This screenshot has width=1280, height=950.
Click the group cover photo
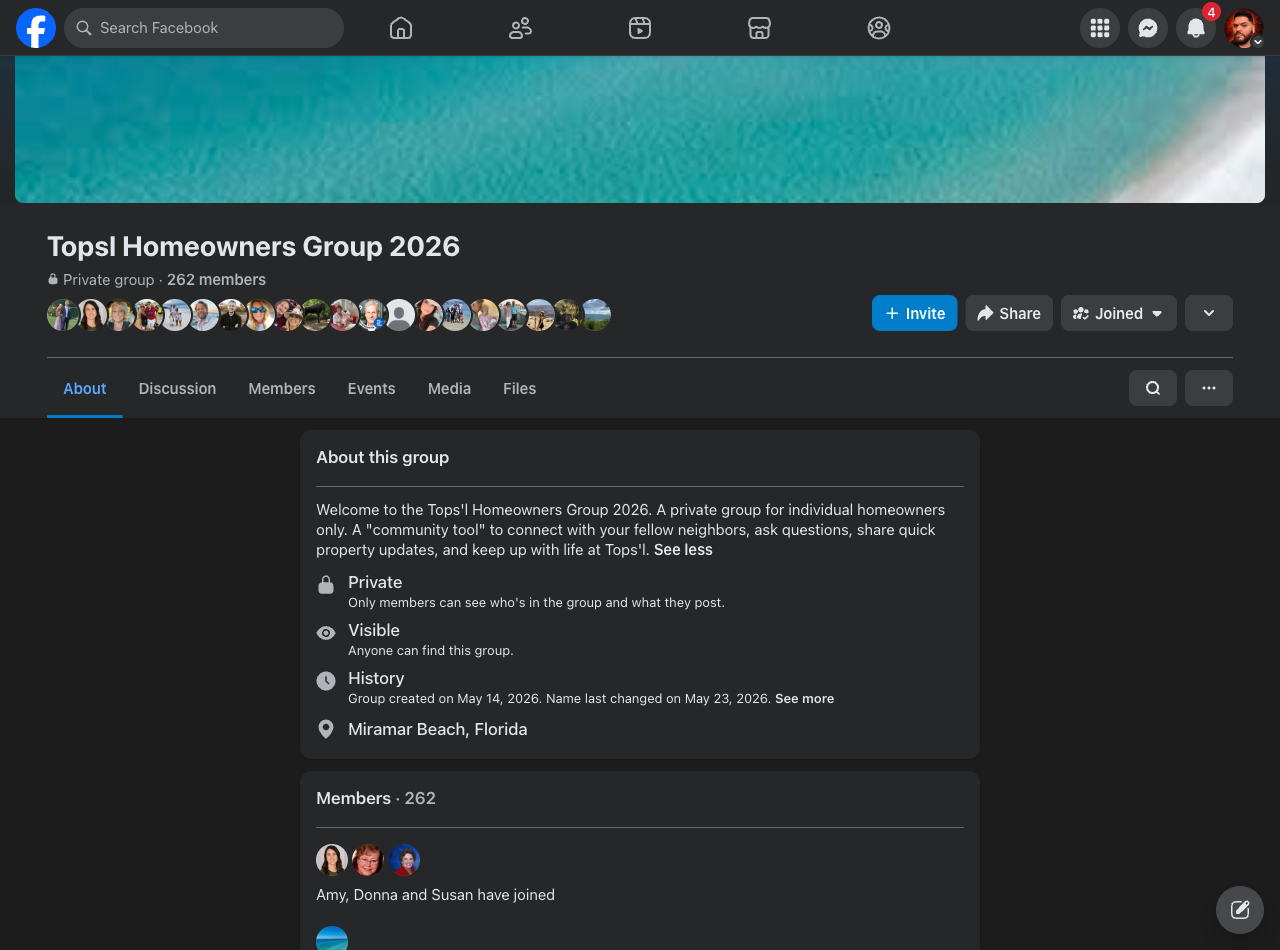pyautogui.click(x=640, y=129)
